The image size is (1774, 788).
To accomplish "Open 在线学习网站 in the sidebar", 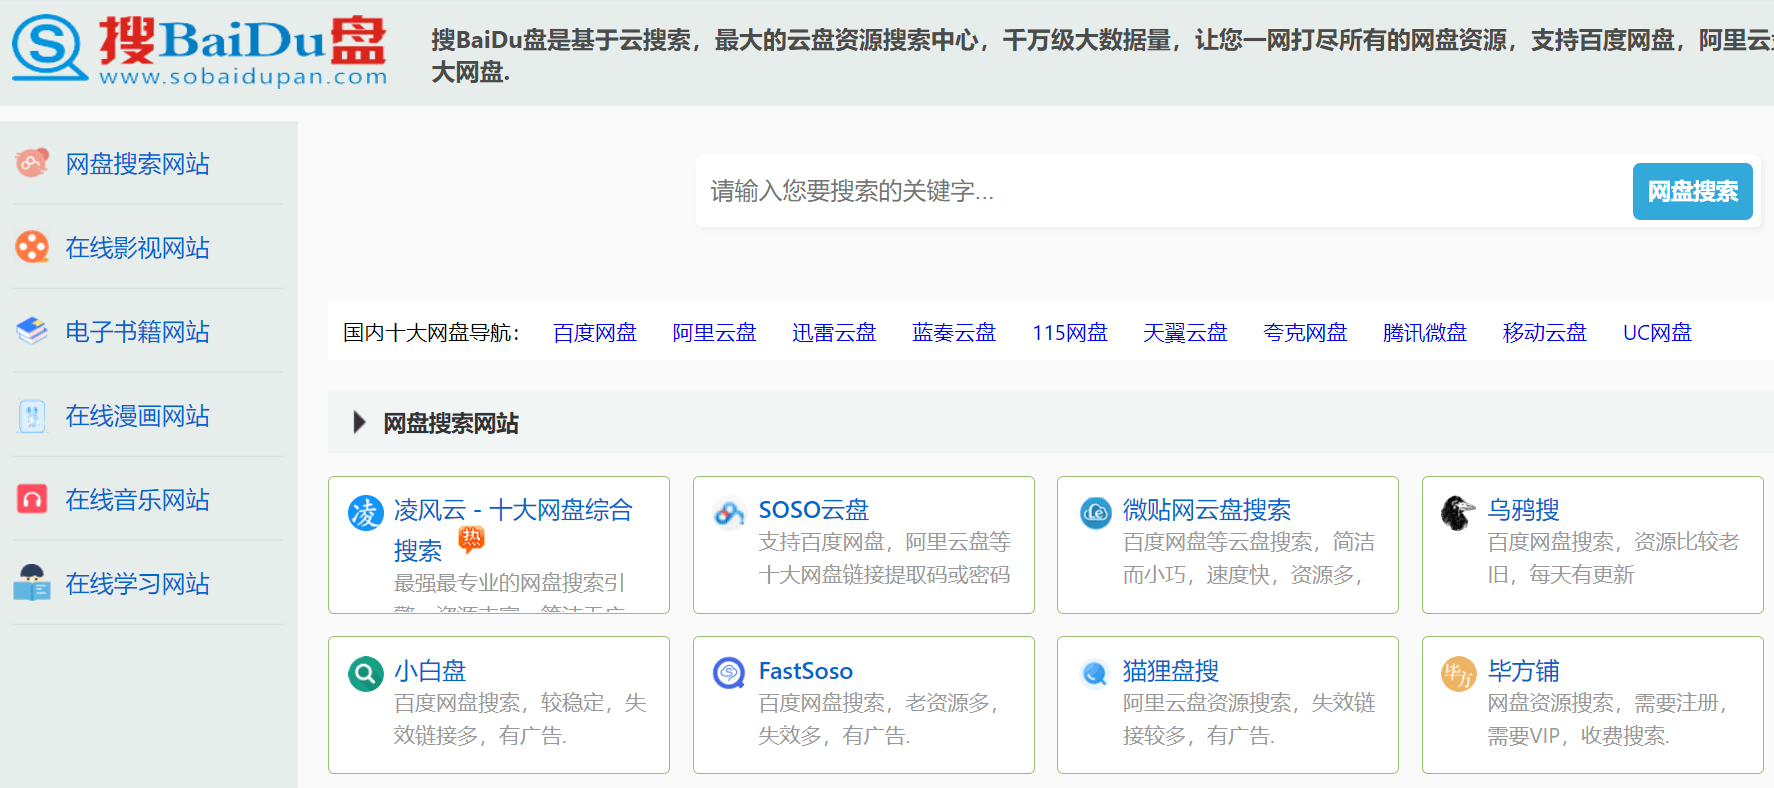I will pyautogui.click(x=137, y=584).
